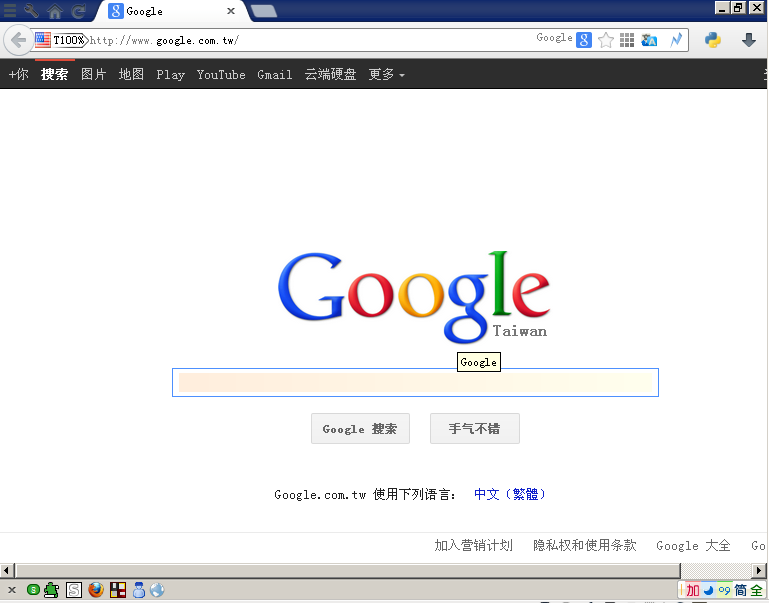Bookmark page with the star icon

point(606,40)
